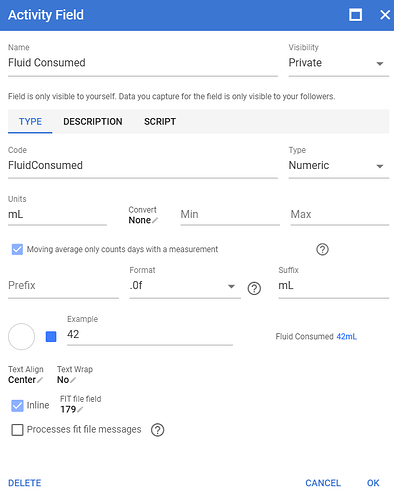Confirm with the OK button

pyautogui.click(x=373, y=483)
